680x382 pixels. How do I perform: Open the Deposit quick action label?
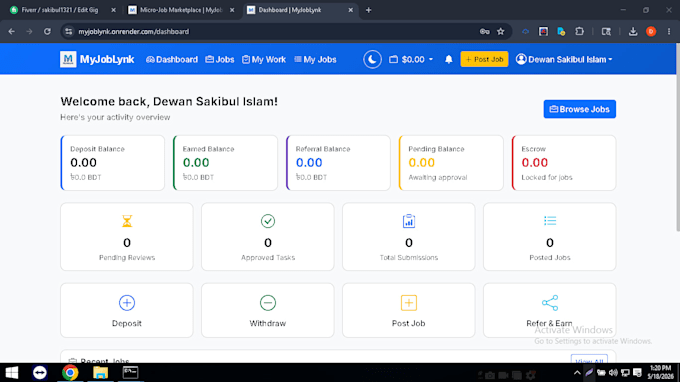(127, 323)
